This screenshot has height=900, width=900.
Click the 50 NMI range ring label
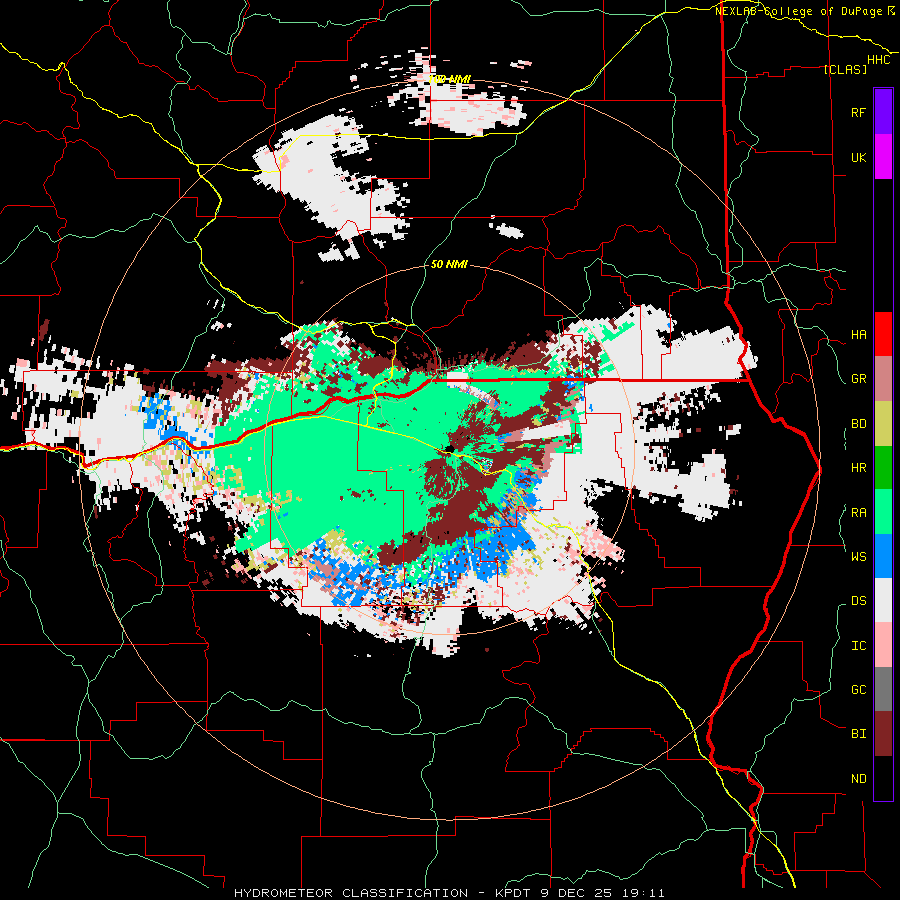click(449, 264)
